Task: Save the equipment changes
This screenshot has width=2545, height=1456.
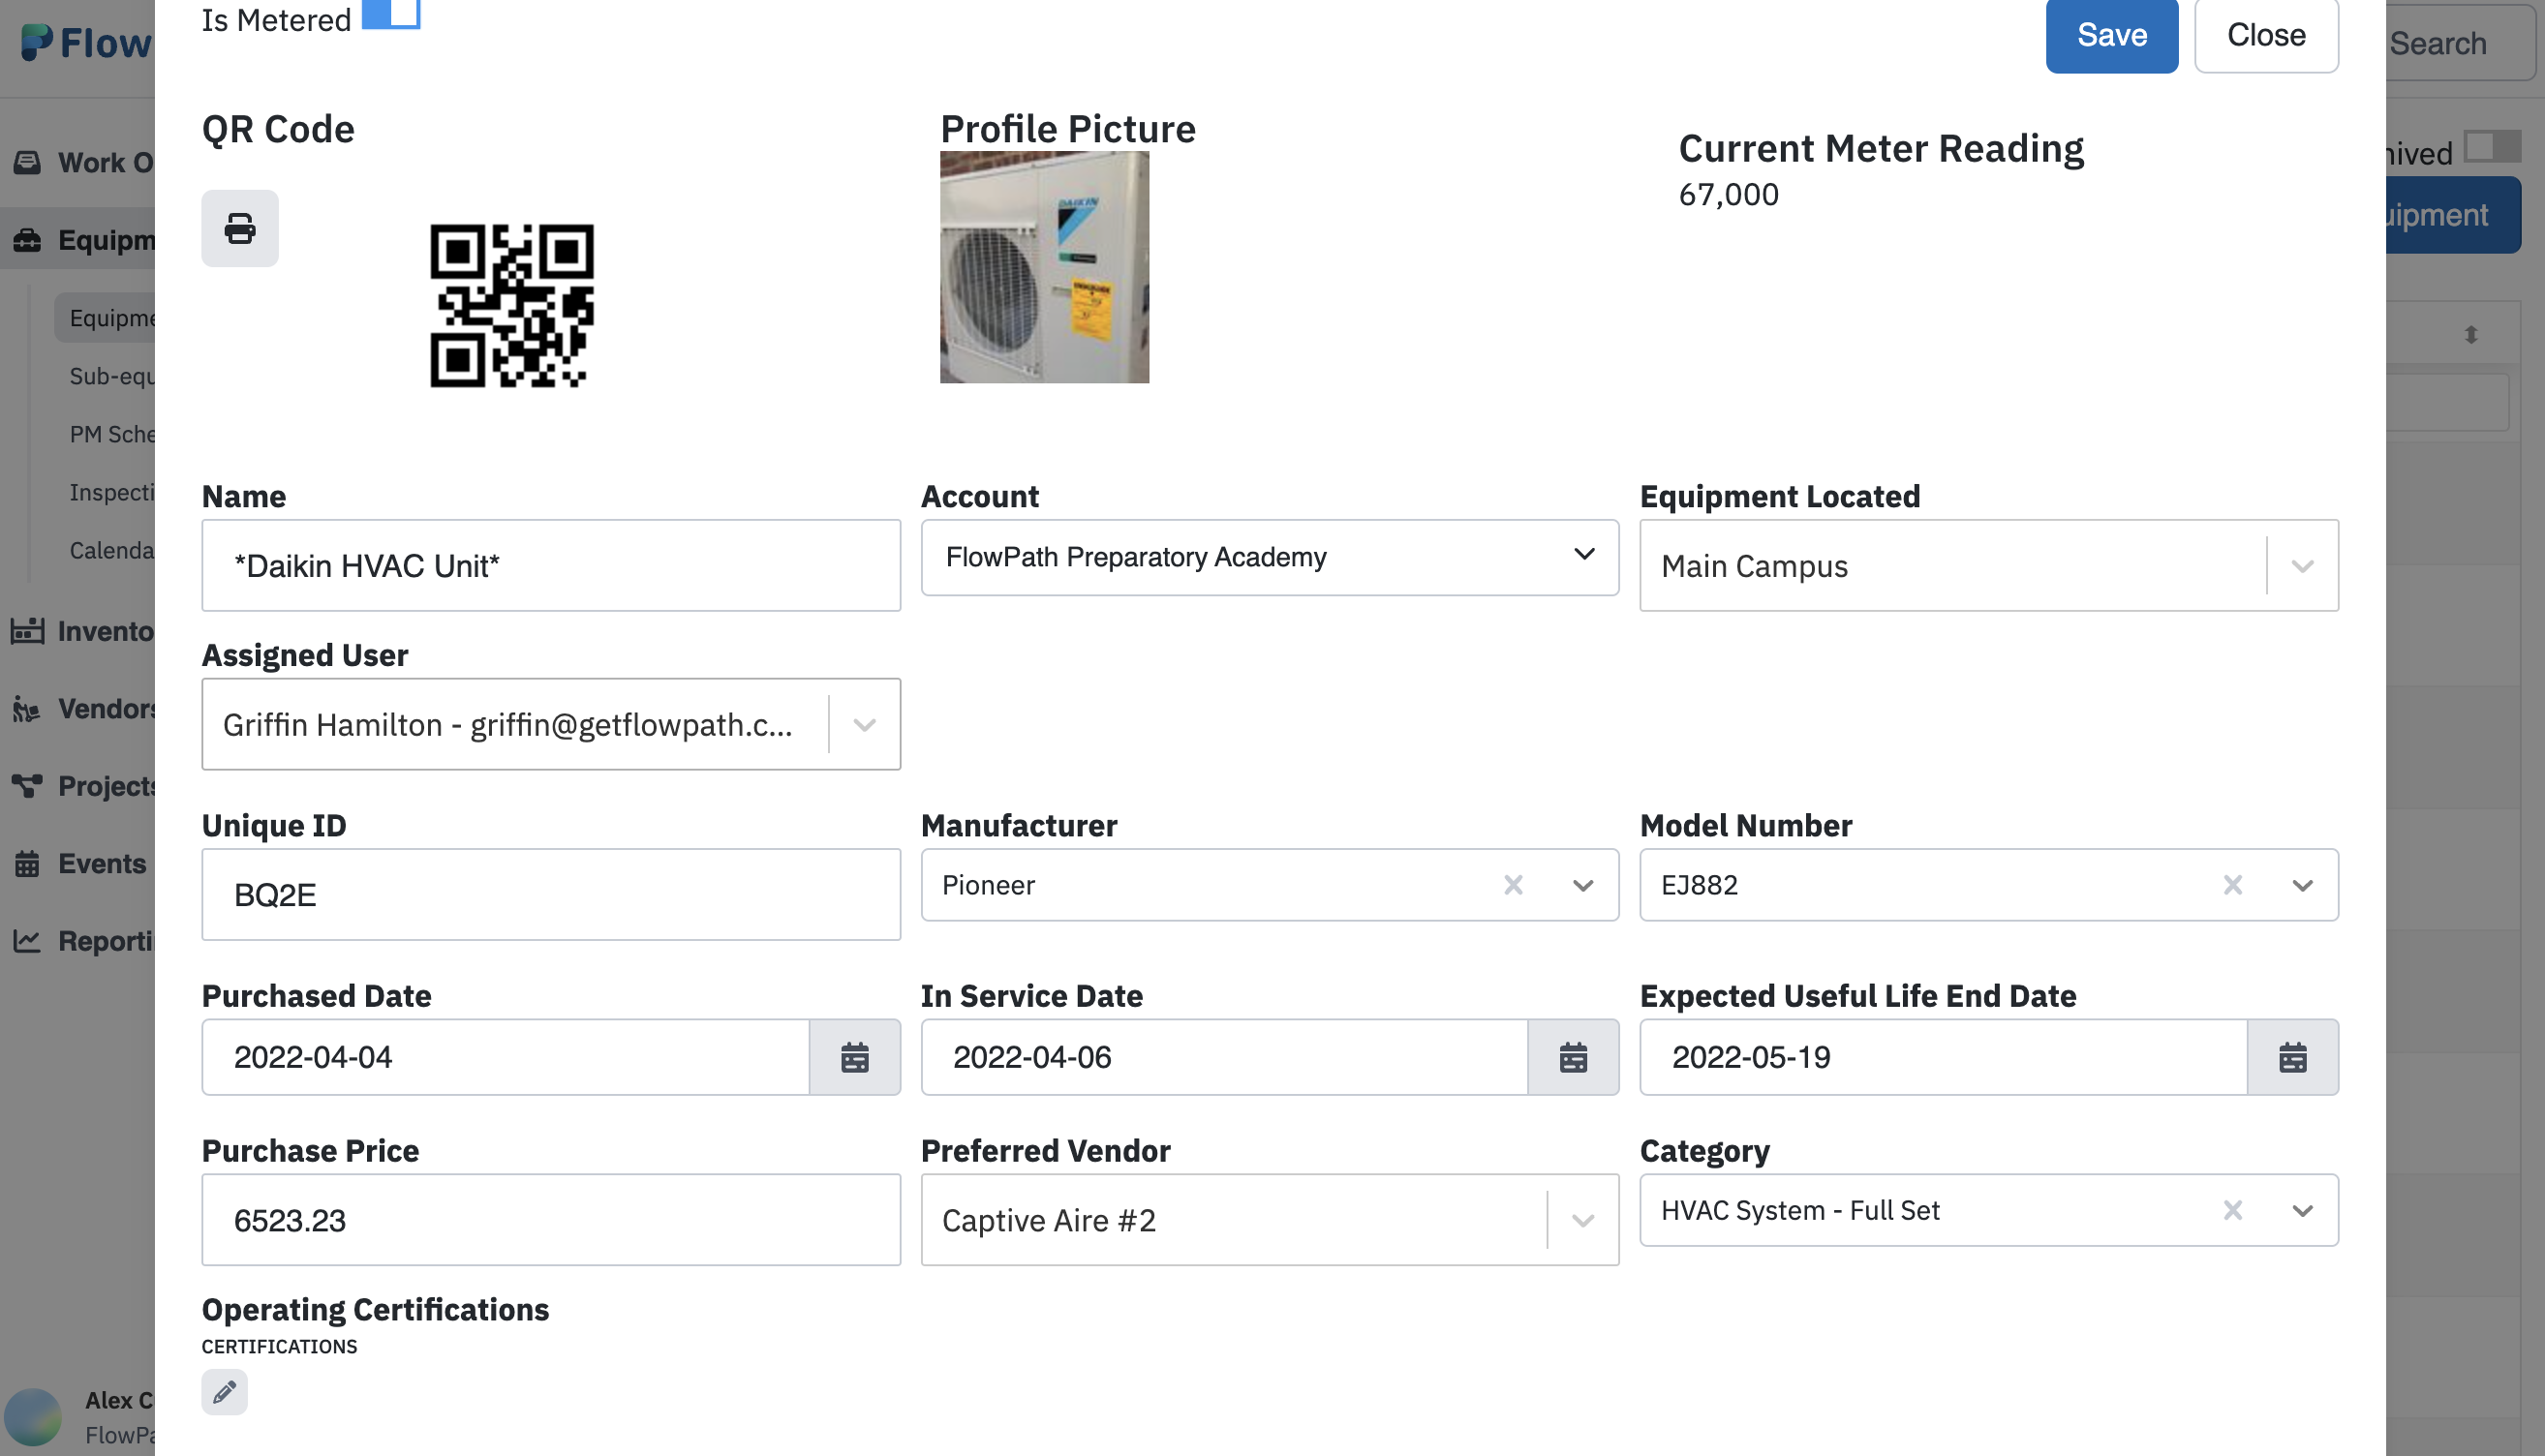Action: tap(2112, 36)
